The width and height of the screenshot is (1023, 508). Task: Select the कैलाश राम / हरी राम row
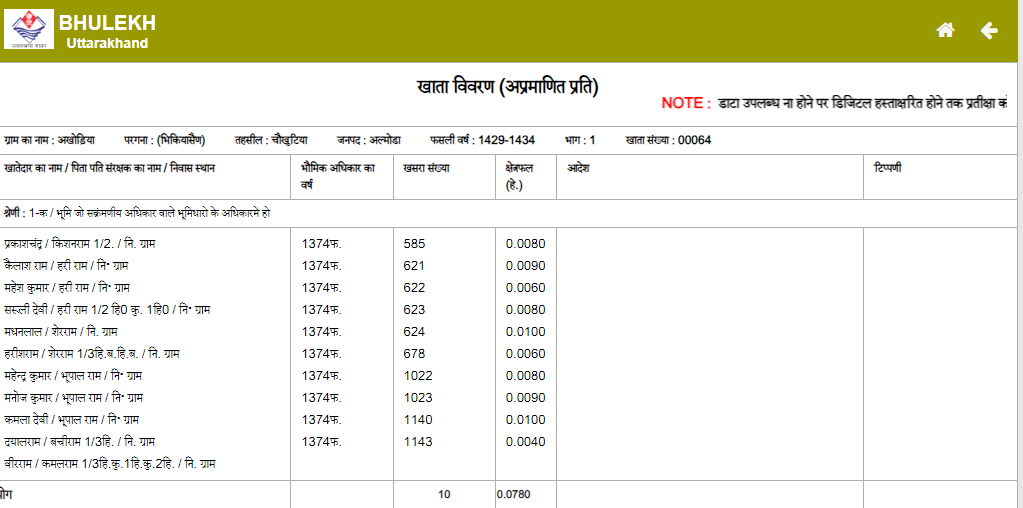tap(65, 265)
